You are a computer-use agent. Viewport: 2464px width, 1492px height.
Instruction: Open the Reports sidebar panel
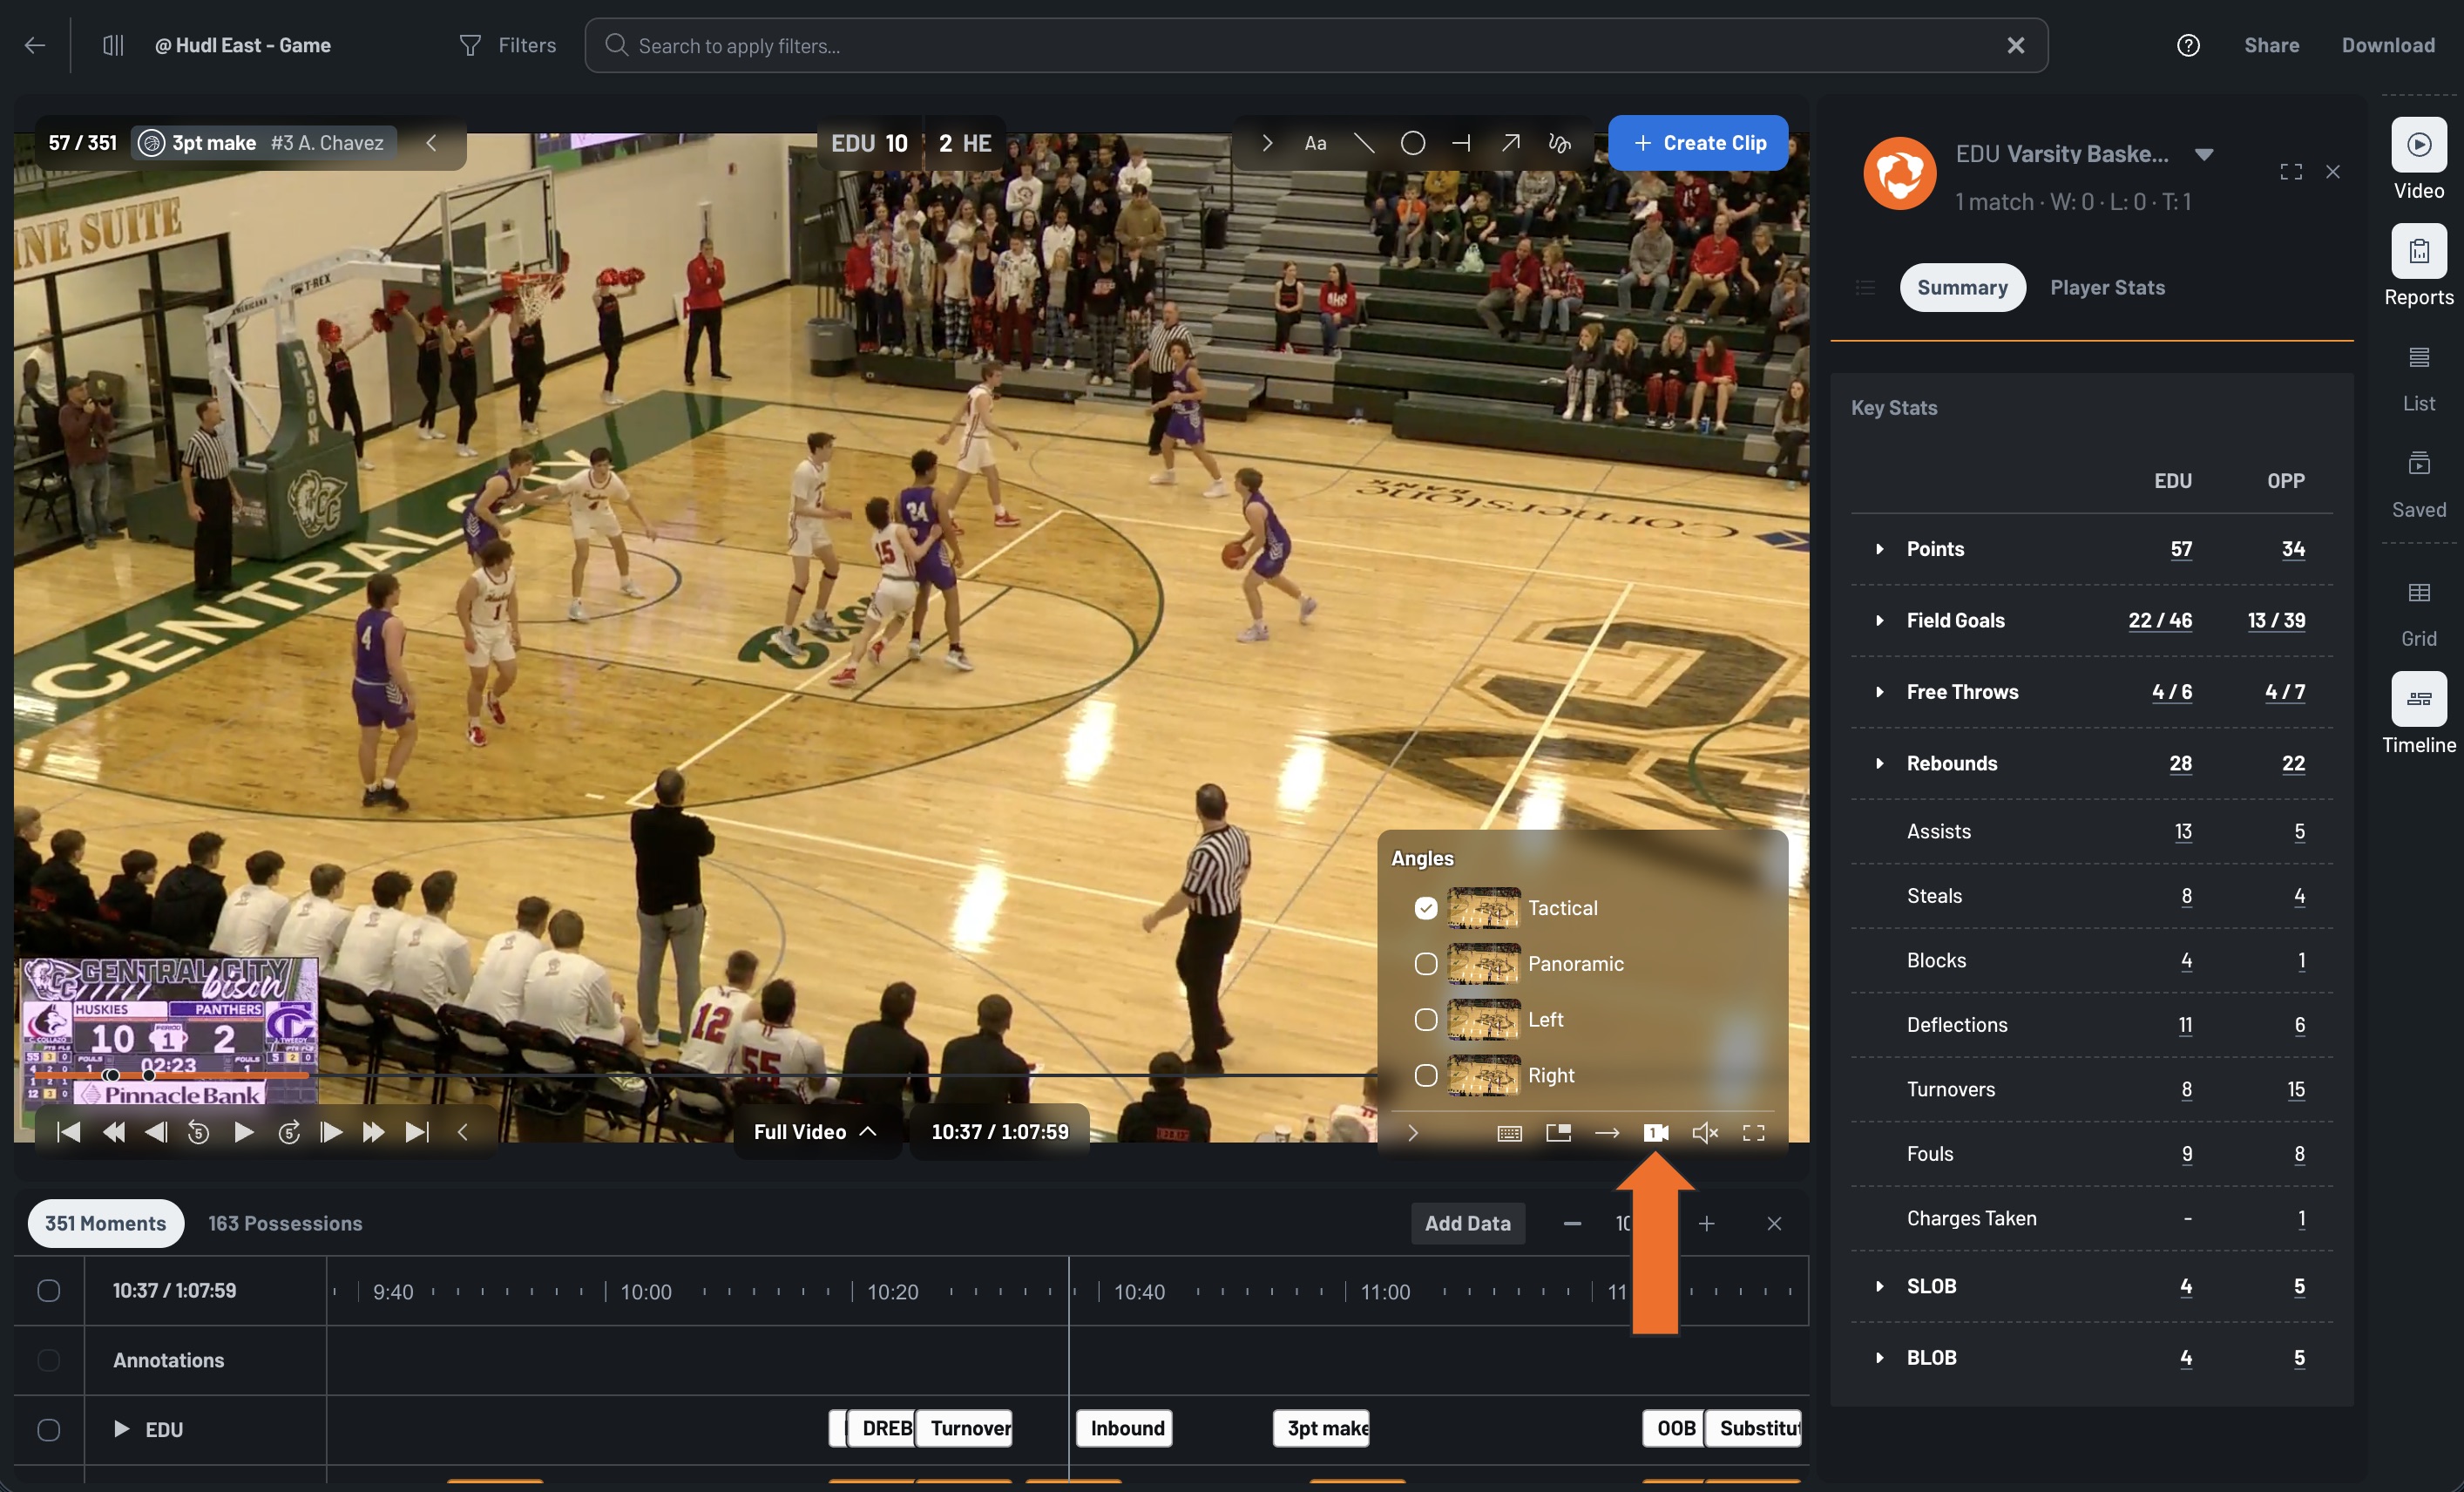click(x=2418, y=265)
